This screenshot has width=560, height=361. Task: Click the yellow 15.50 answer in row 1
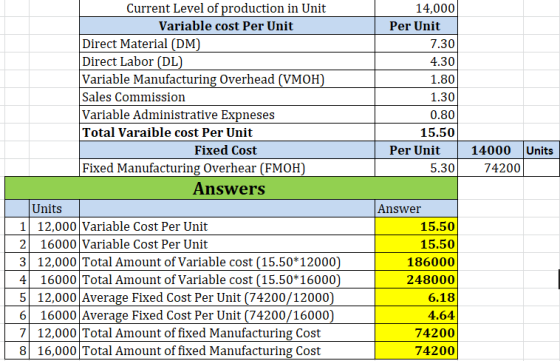coord(416,226)
